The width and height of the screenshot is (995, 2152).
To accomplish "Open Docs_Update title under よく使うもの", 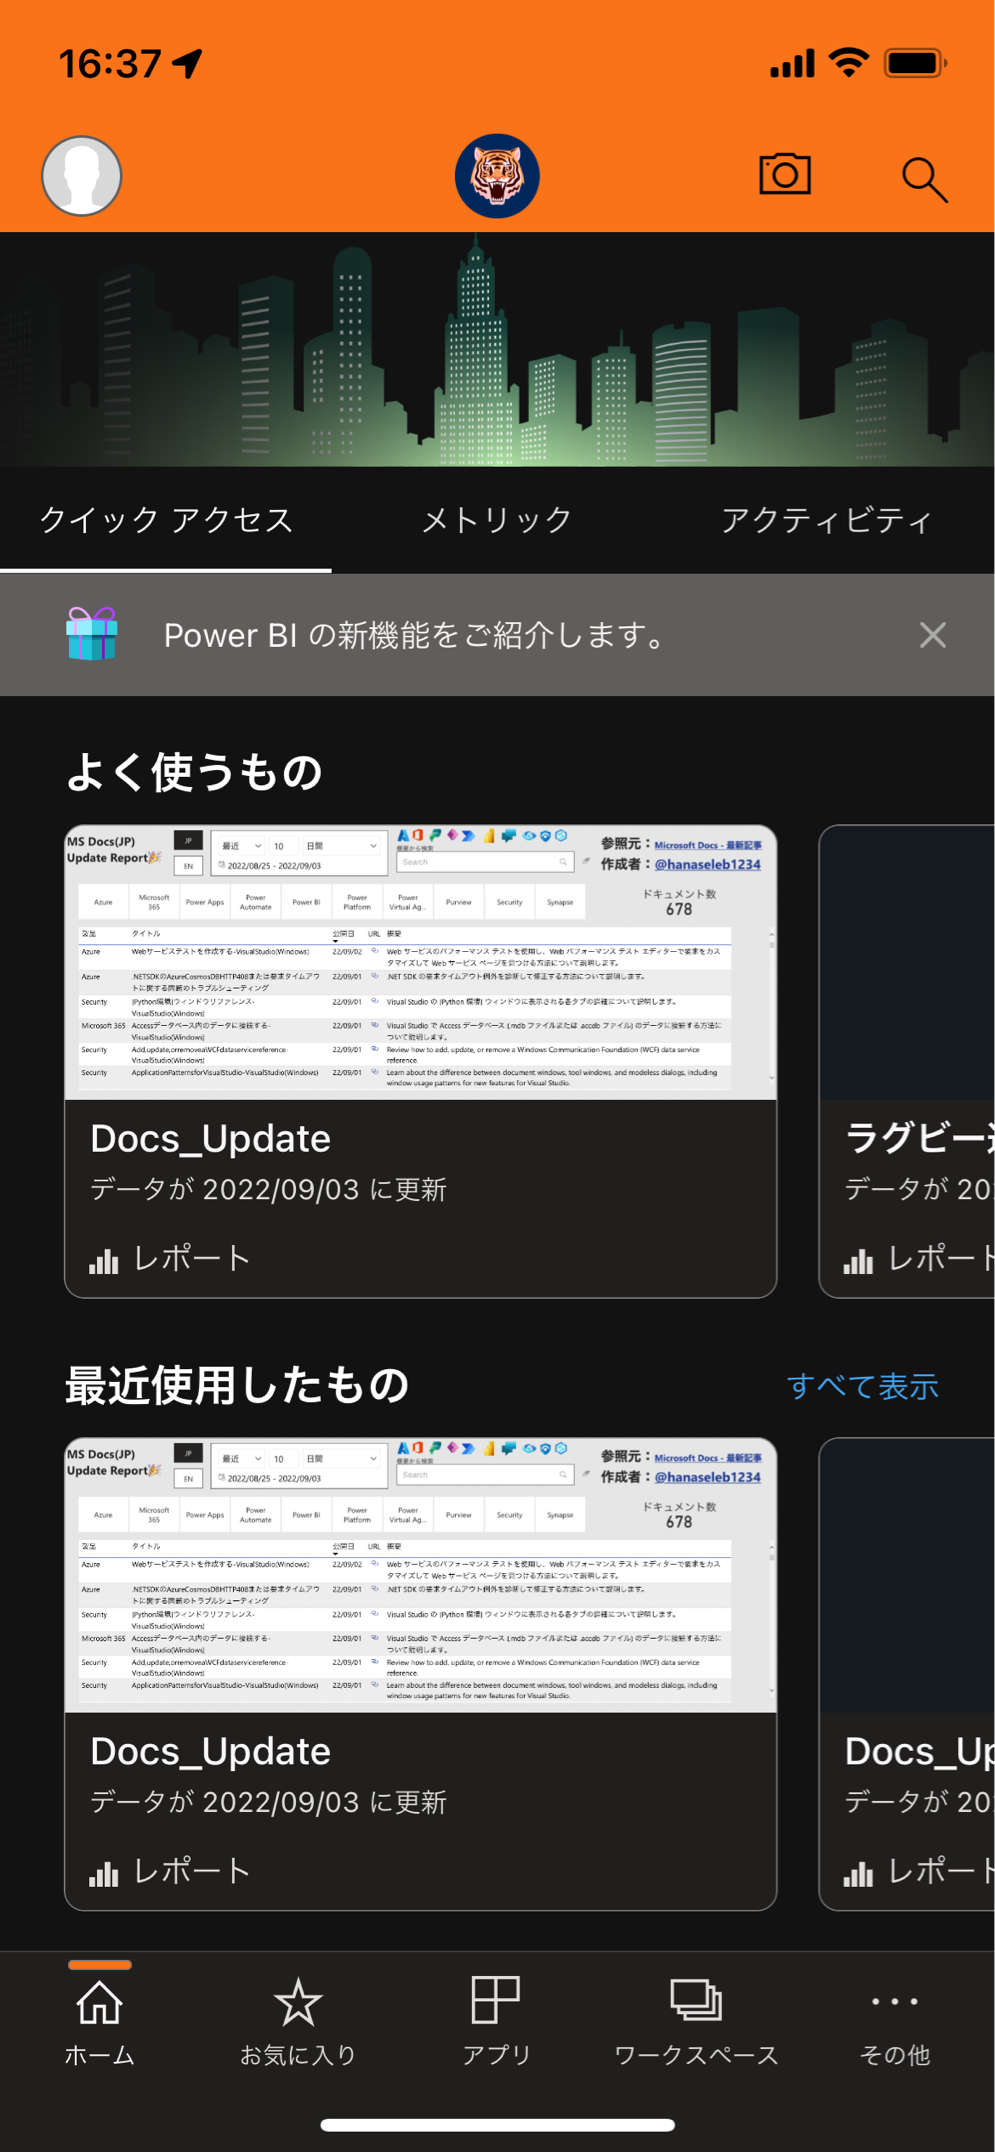I will (210, 1139).
